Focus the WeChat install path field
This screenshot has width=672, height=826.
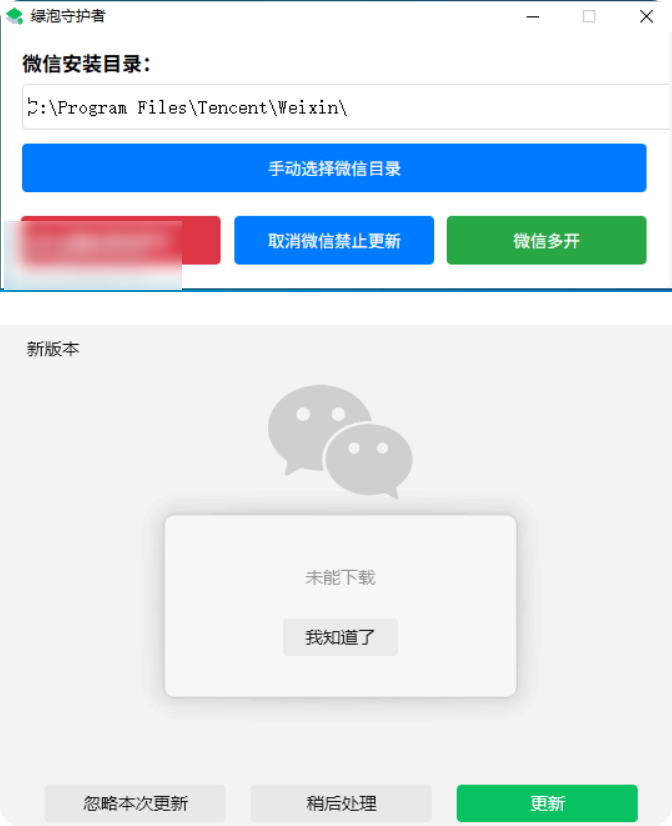pyautogui.click(x=347, y=107)
